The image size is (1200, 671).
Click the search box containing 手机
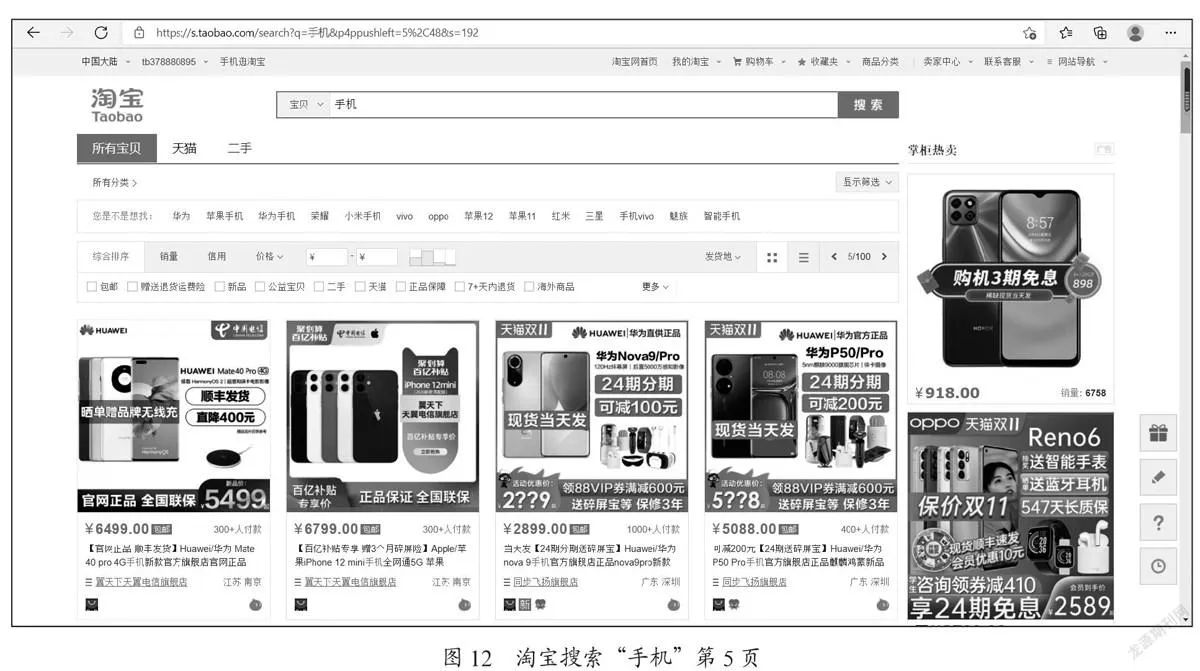click(583, 105)
